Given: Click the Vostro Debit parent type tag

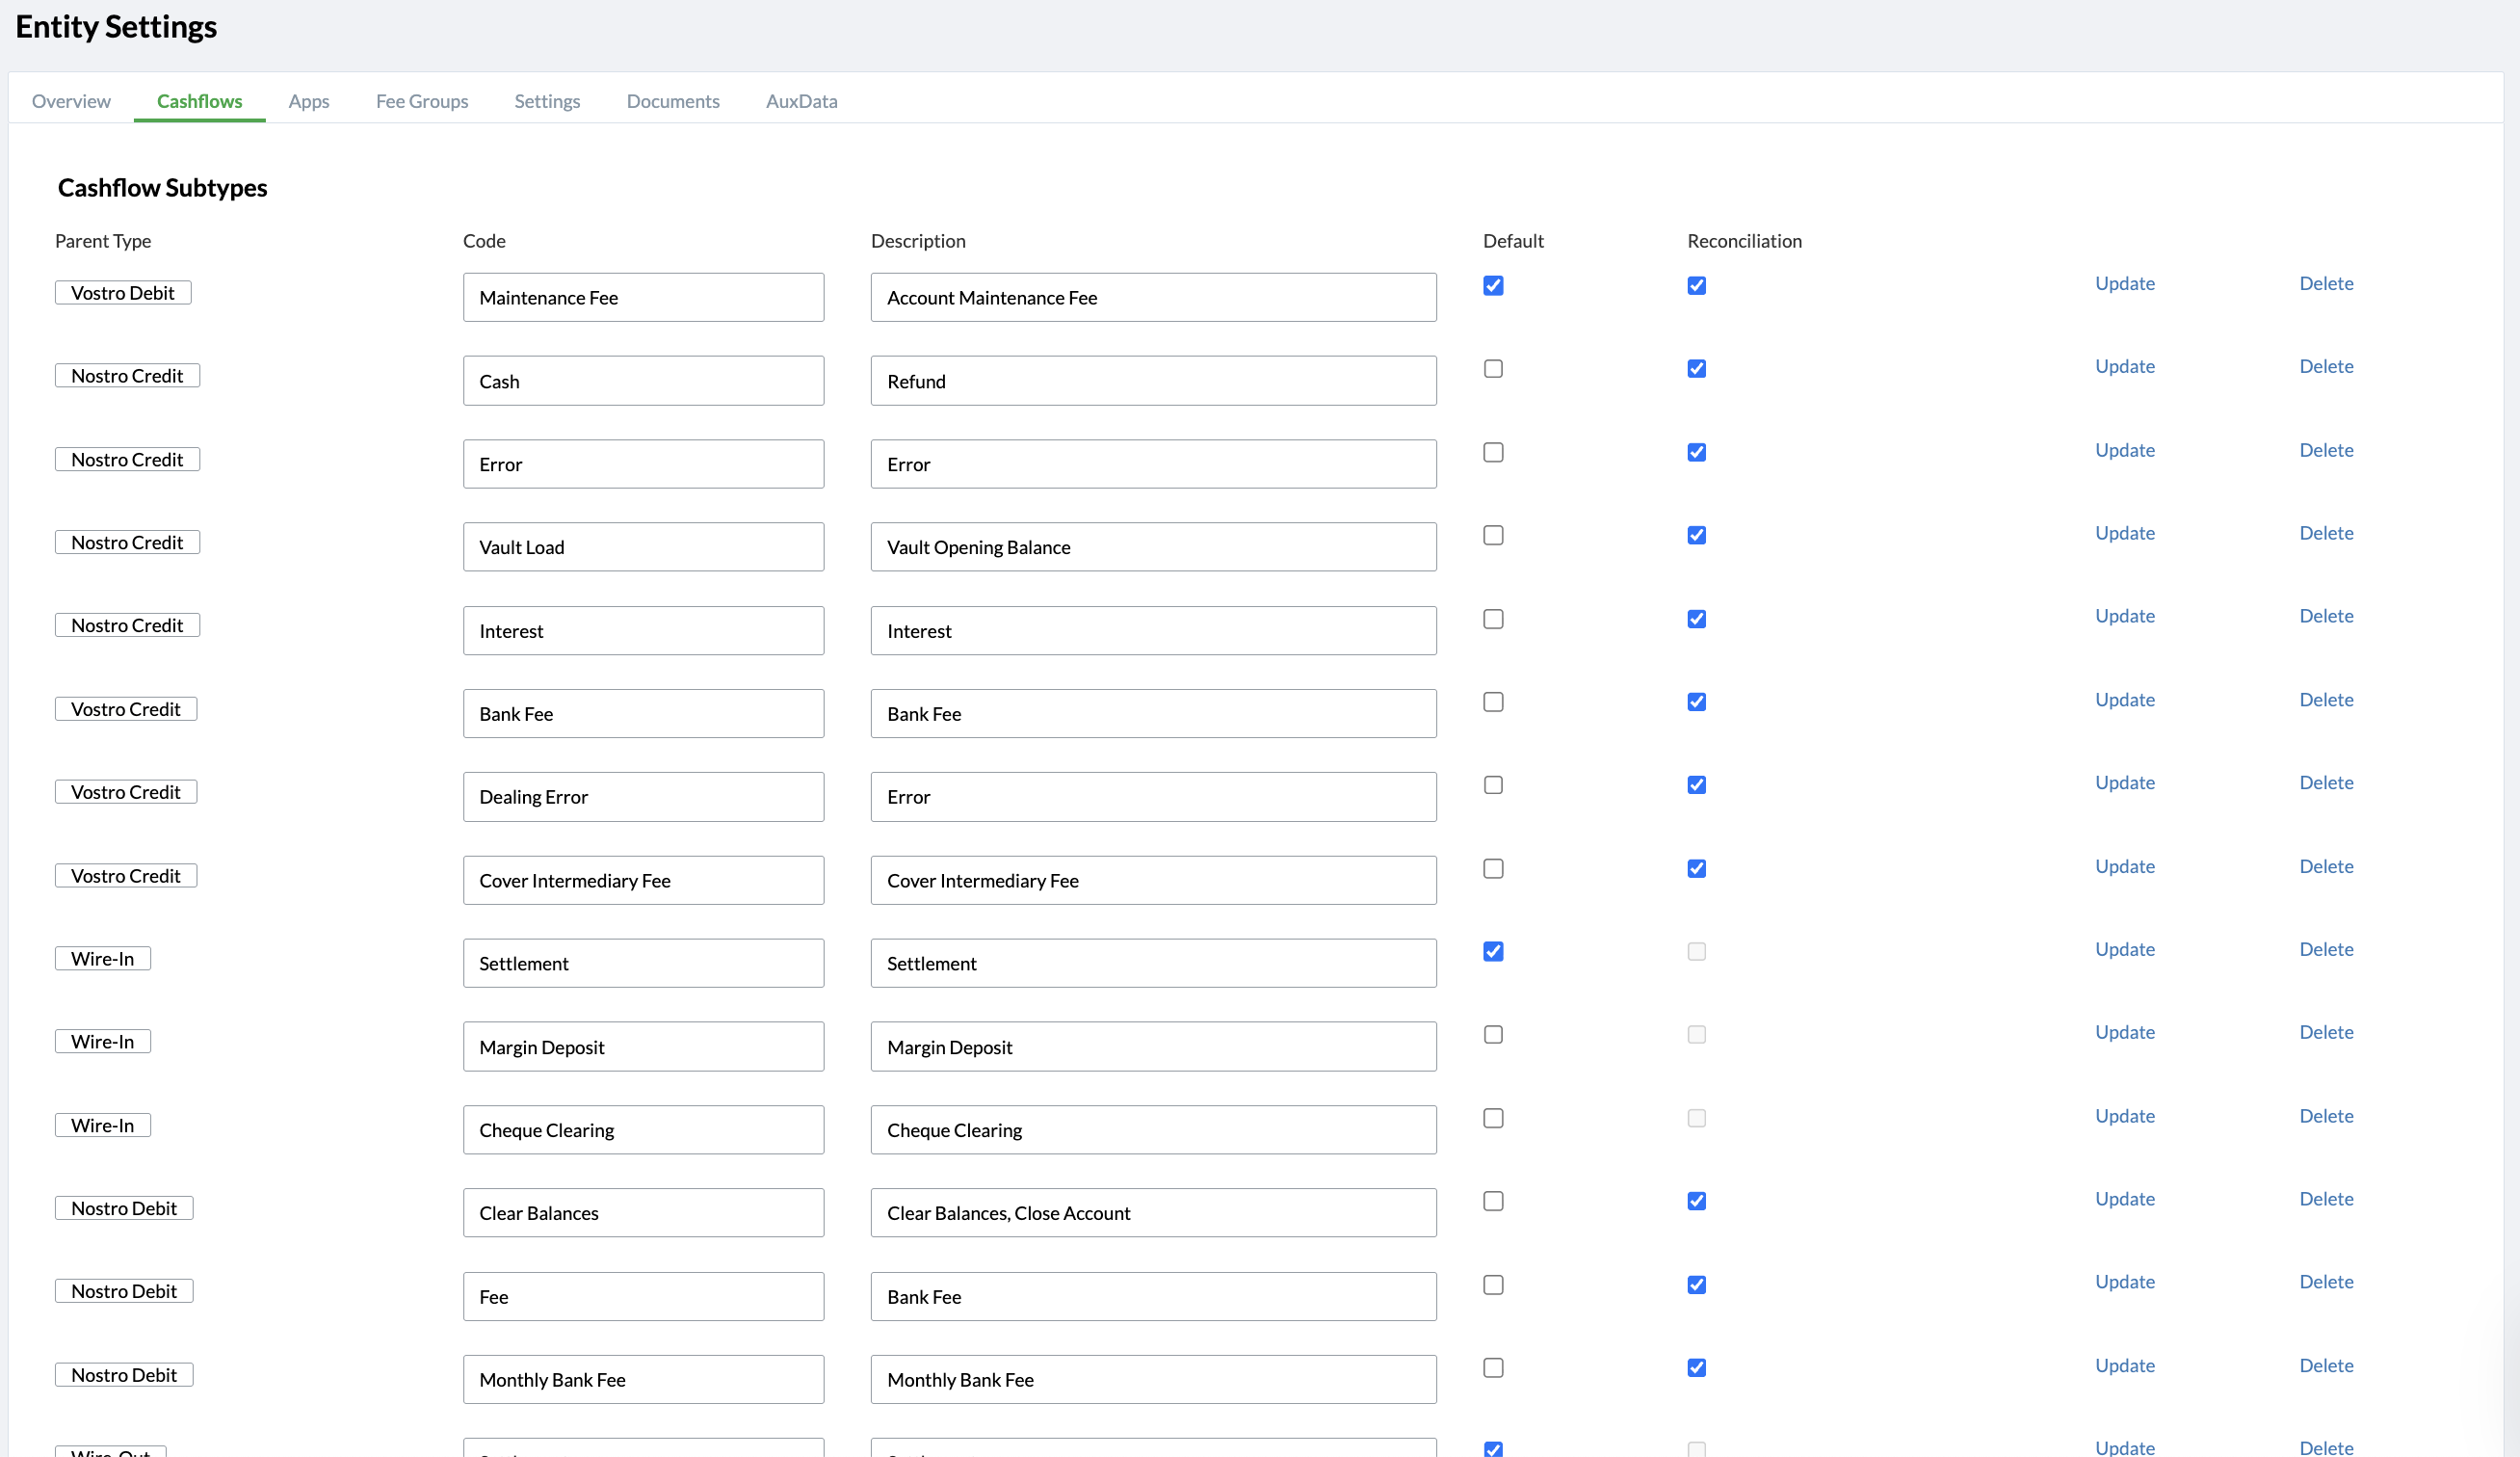Looking at the screenshot, I should click(123, 293).
